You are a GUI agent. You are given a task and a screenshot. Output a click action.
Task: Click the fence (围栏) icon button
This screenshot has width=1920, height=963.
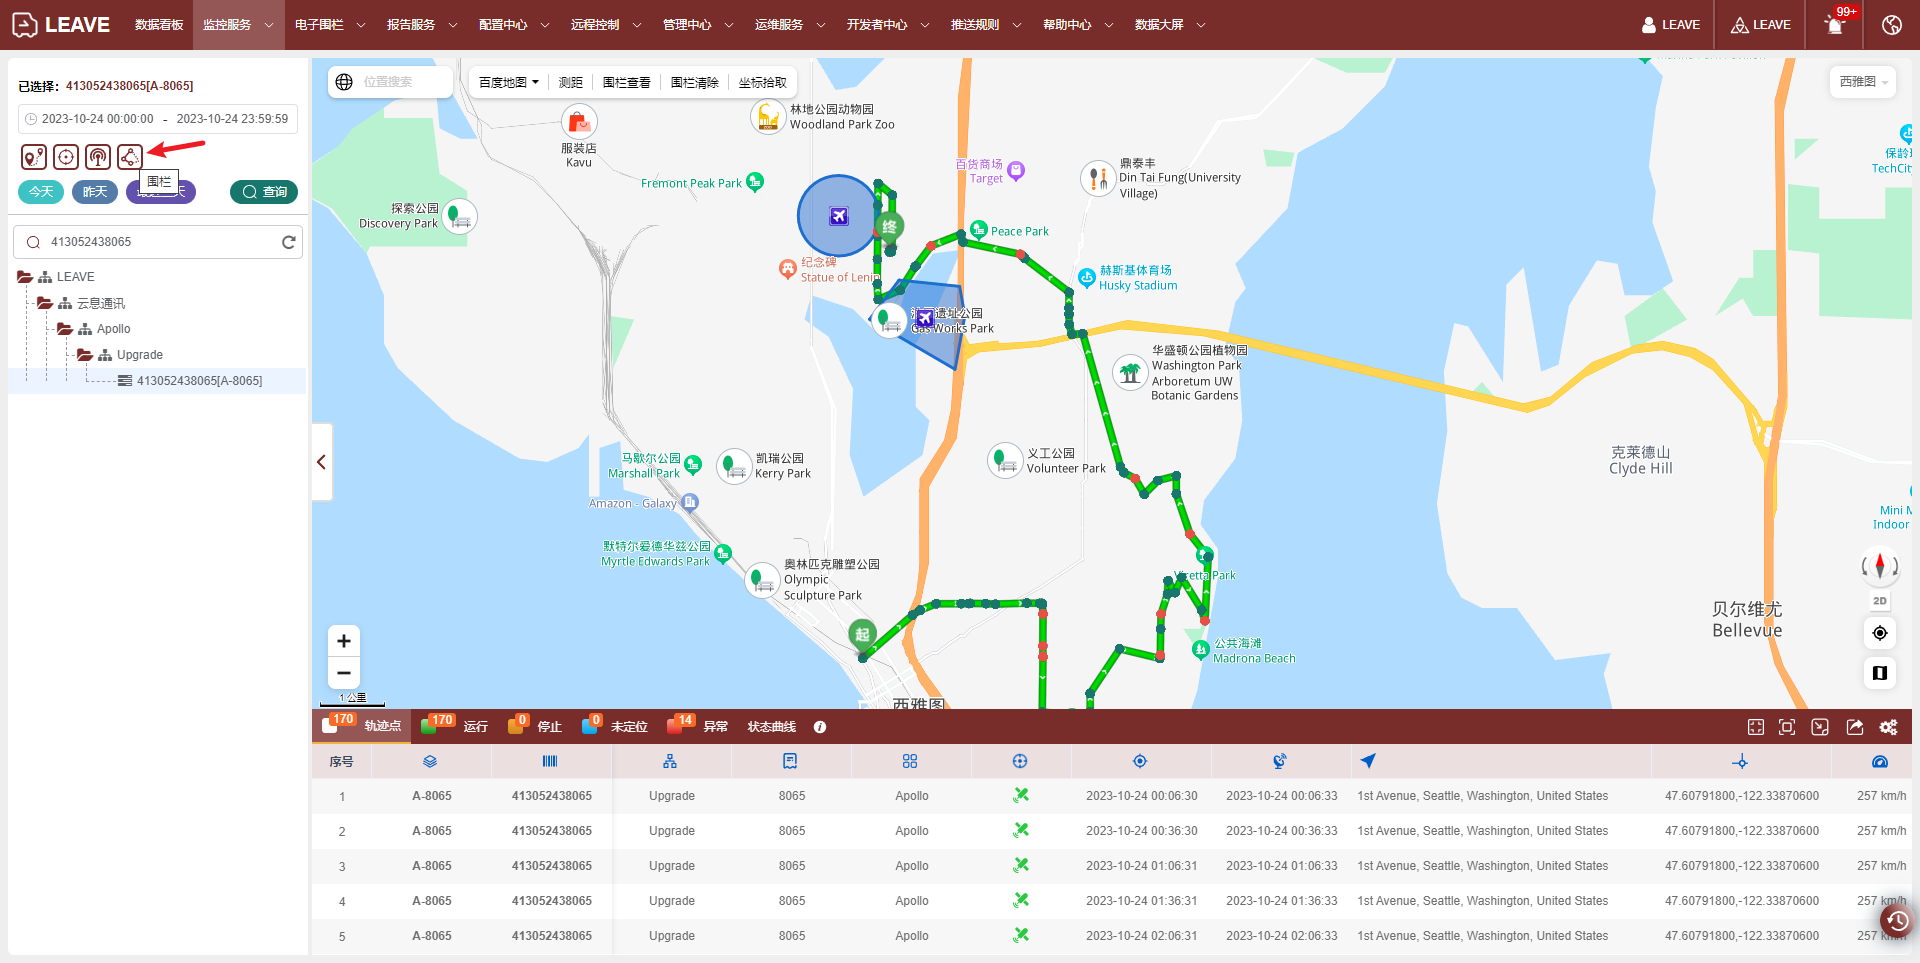[x=129, y=157]
